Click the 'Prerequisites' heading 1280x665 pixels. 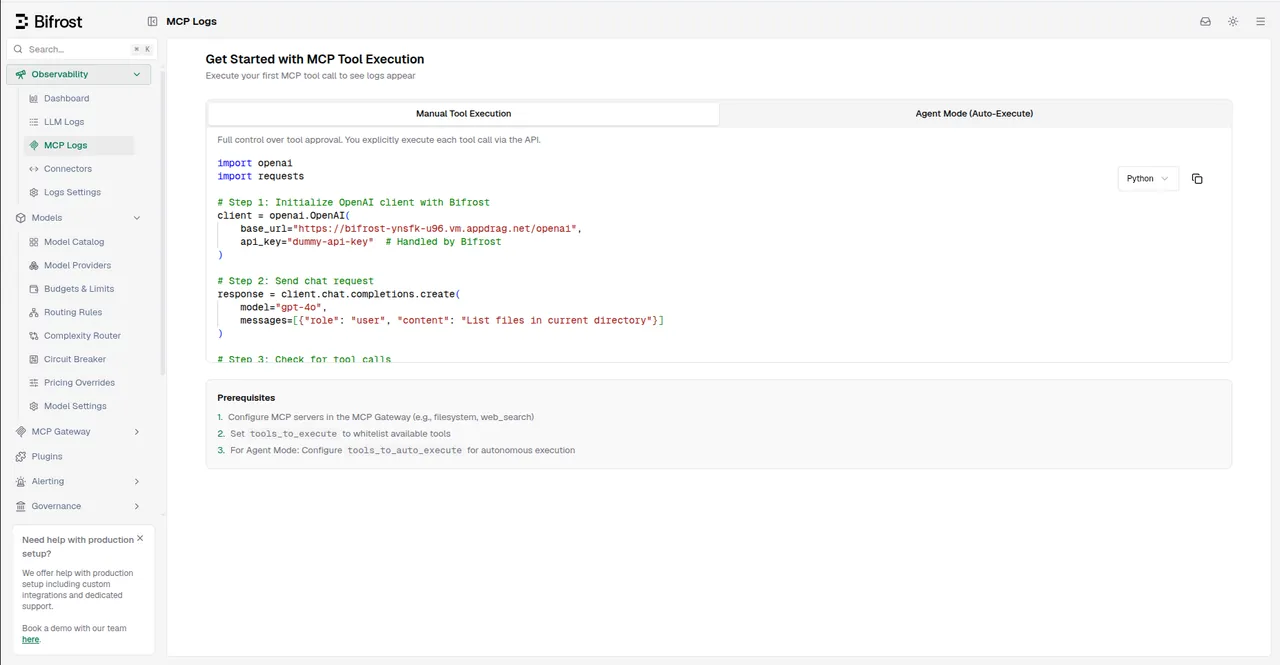[x=246, y=398]
